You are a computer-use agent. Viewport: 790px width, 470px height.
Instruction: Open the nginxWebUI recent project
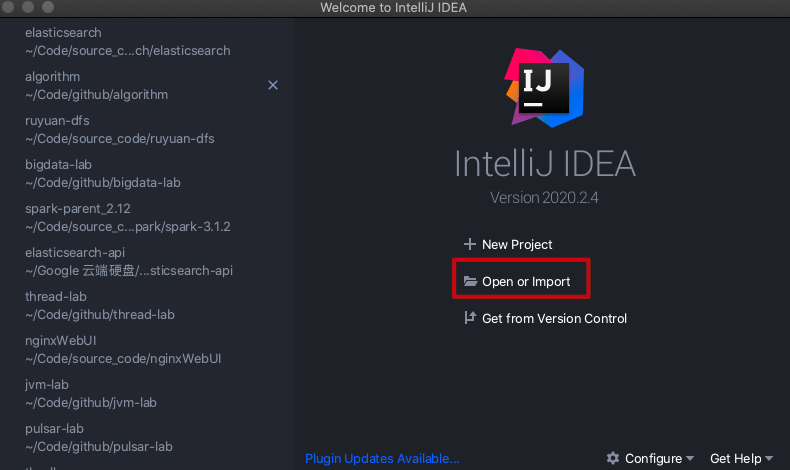pos(122,350)
